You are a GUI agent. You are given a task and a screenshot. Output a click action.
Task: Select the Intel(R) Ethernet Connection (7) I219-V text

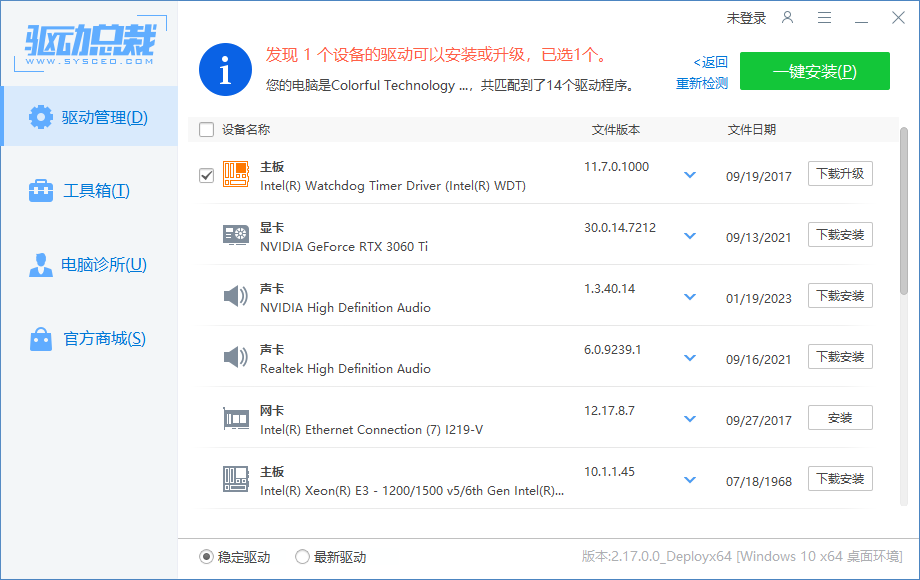point(371,430)
